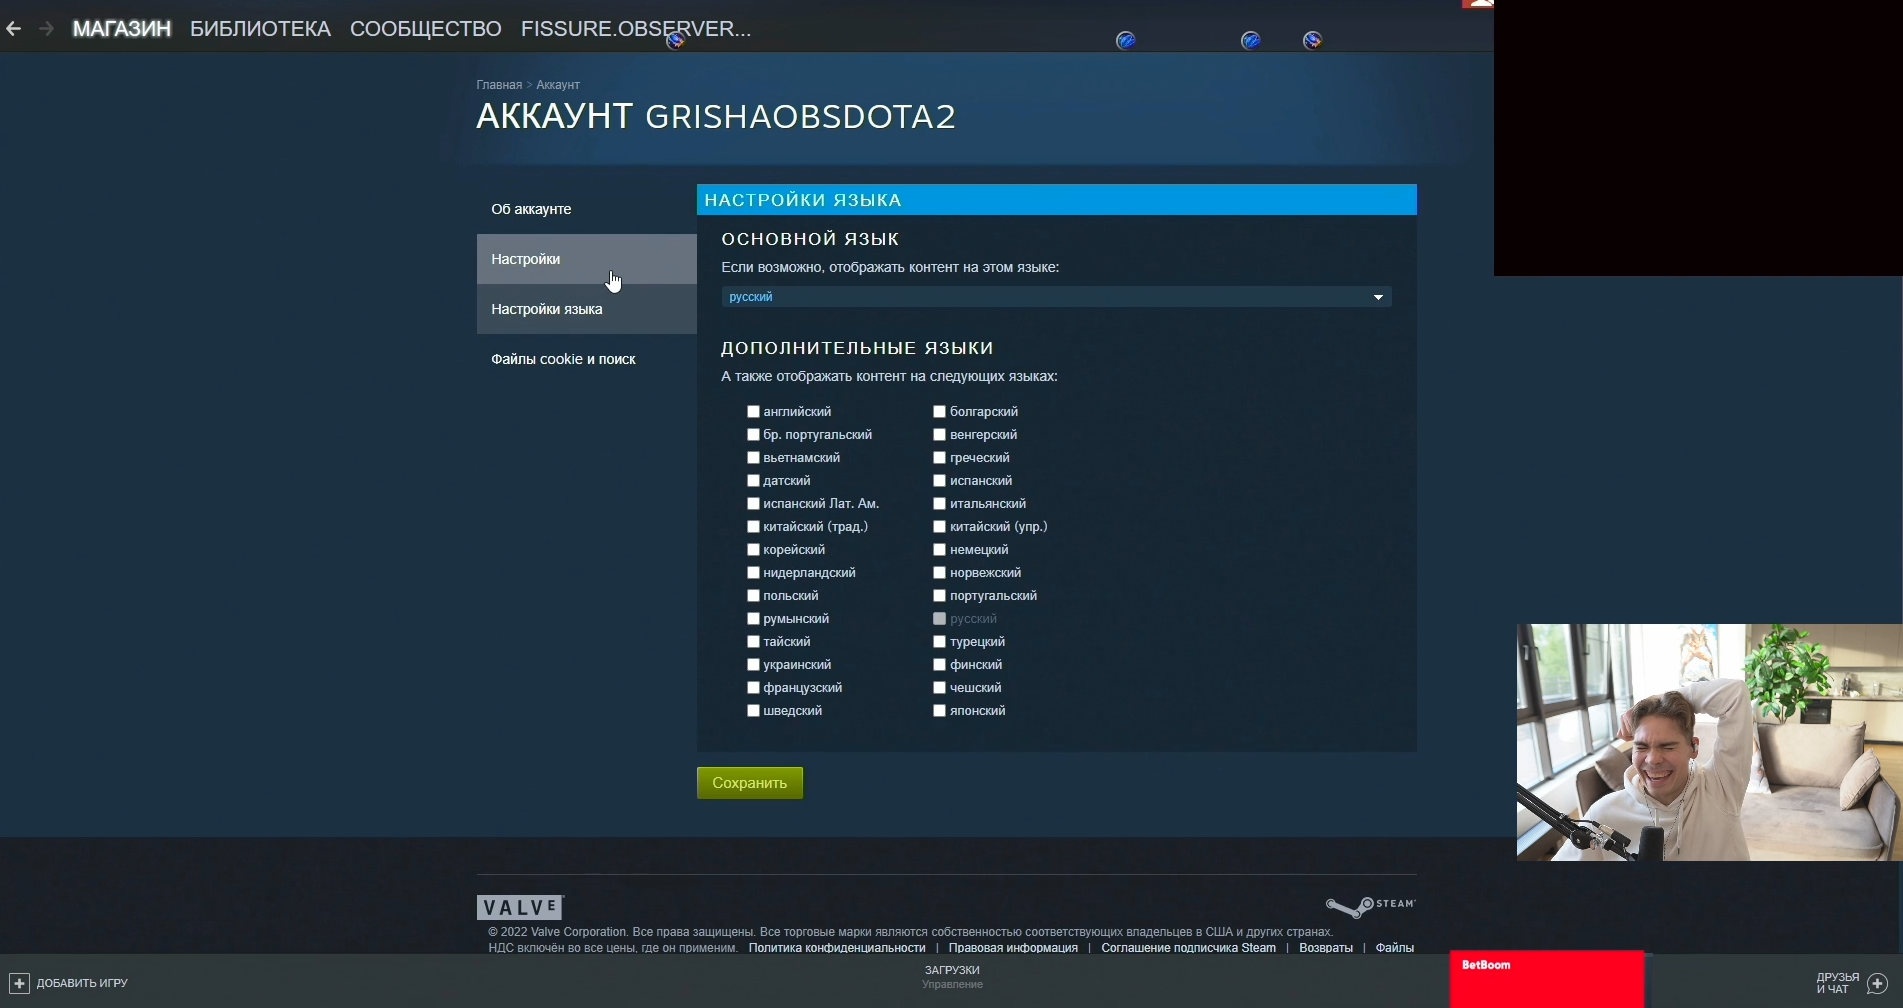Check the датский checkbox
Screen dimensions: 1903x1008
pos(753,481)
